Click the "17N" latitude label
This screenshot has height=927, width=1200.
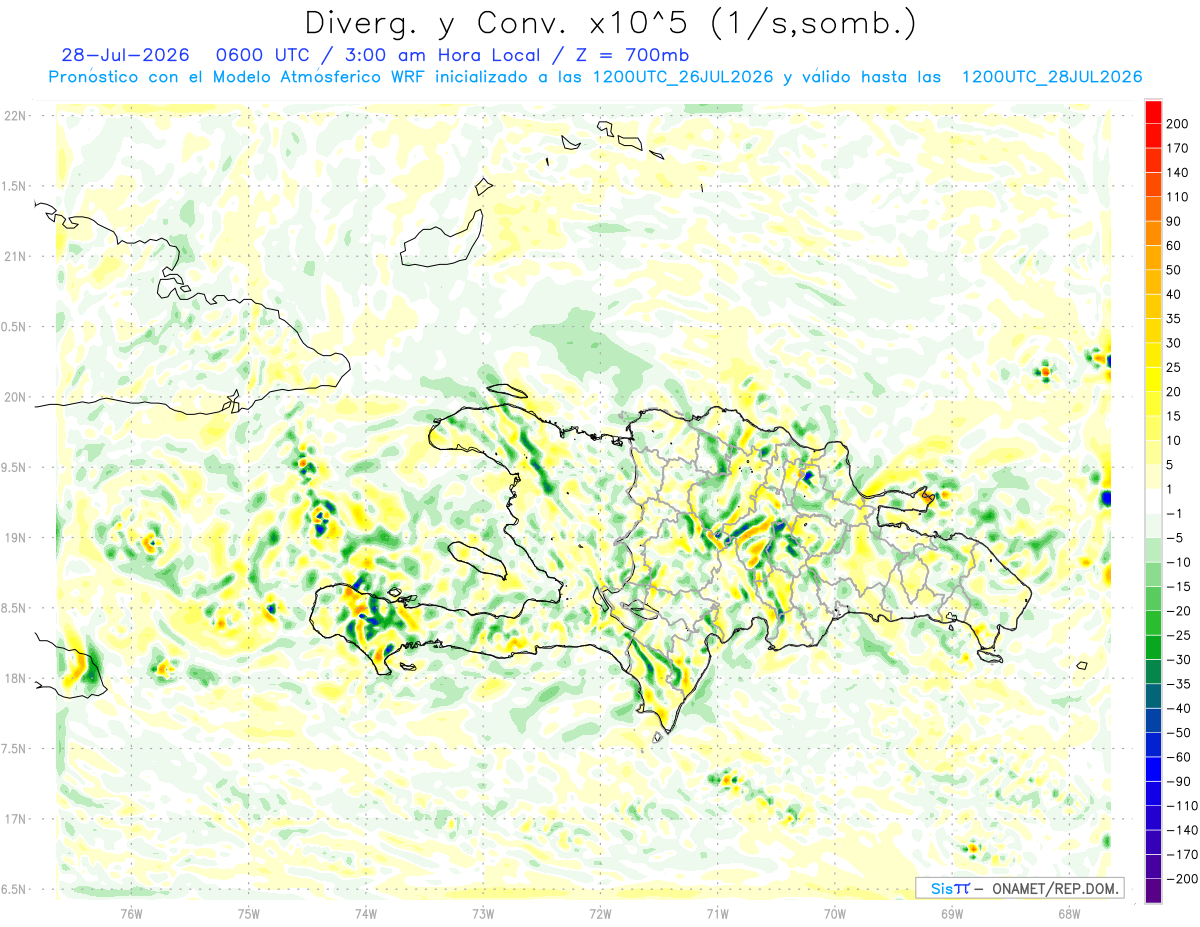pos(15,820)
